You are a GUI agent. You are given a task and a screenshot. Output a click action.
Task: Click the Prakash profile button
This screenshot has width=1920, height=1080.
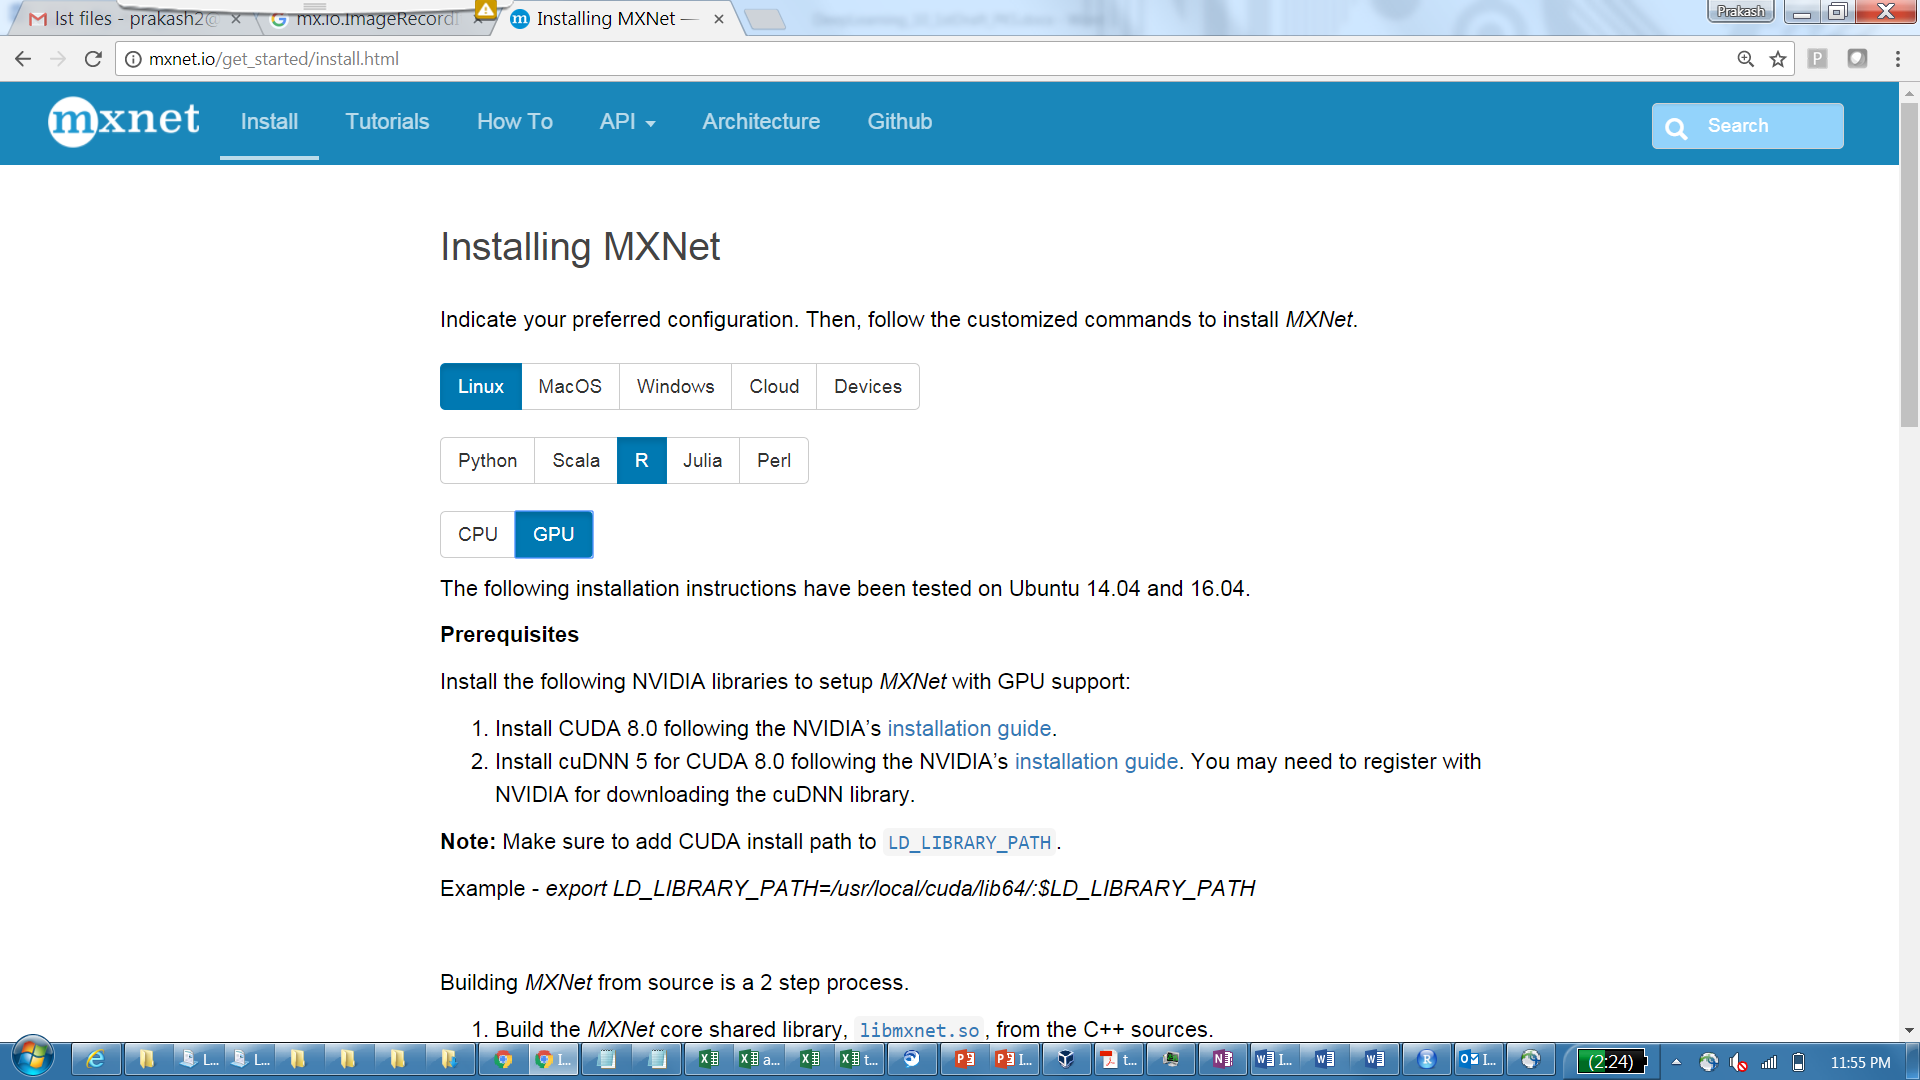1740,11
